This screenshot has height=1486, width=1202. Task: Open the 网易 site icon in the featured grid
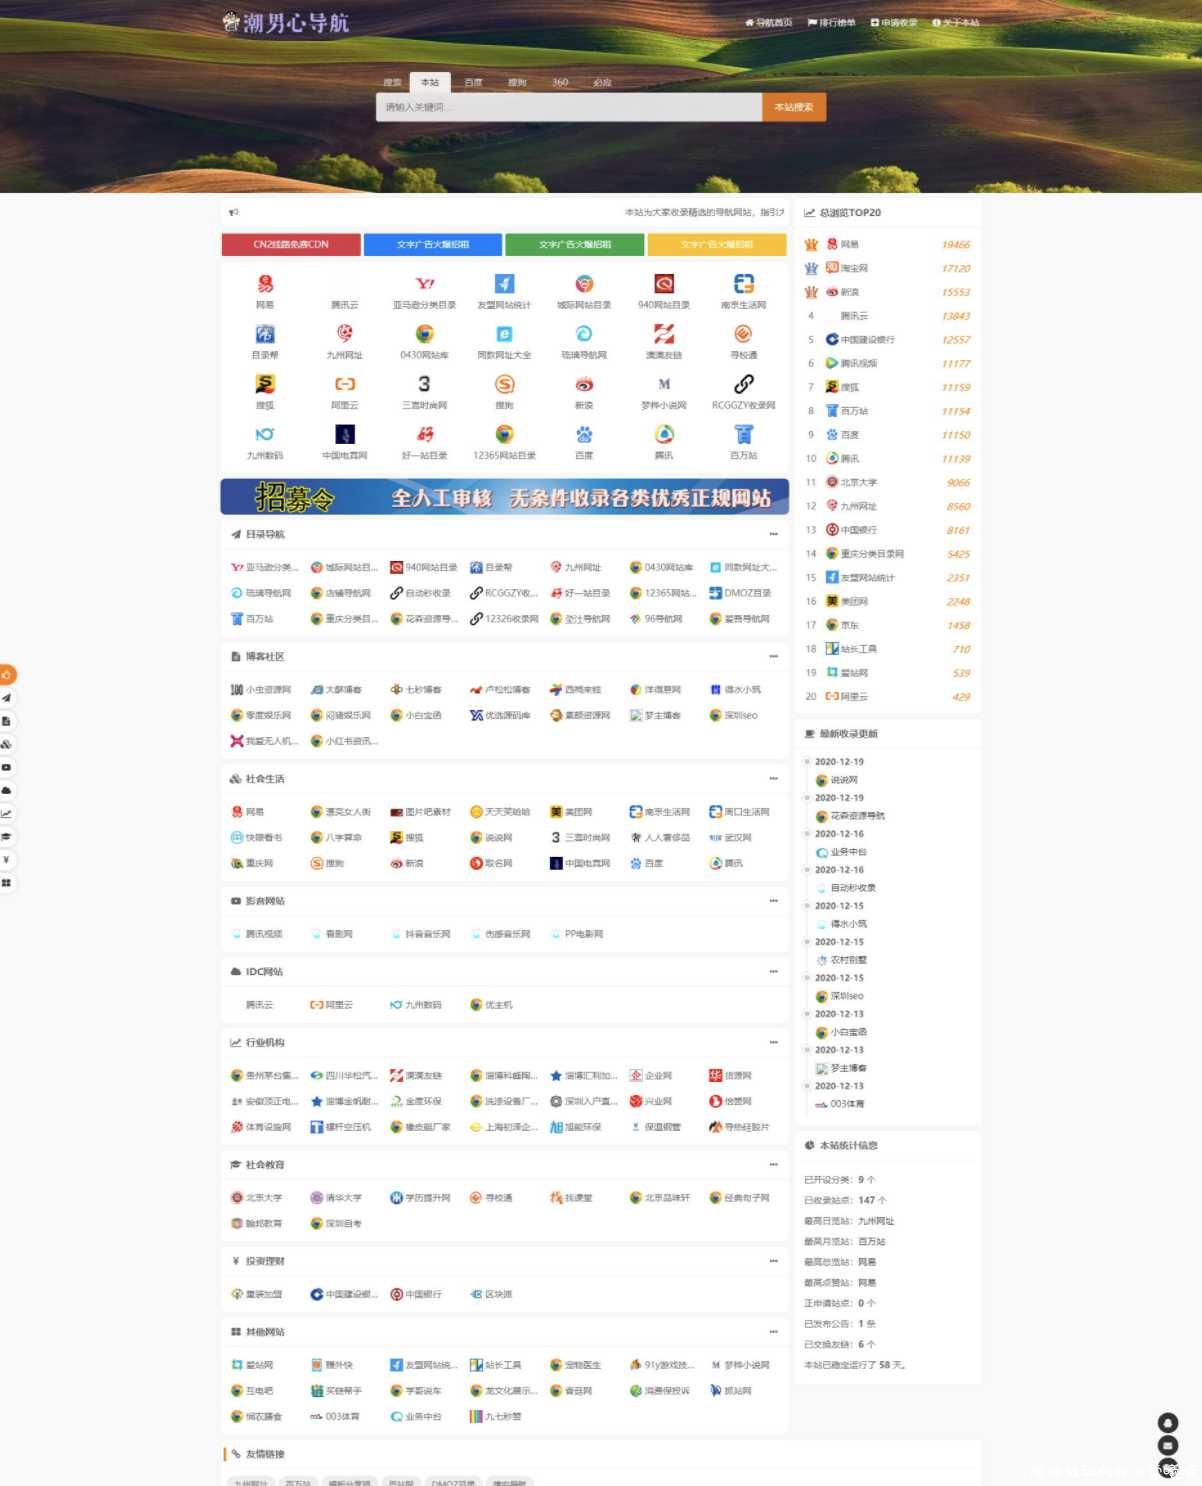pyautogui.click(x=265, y=284)
